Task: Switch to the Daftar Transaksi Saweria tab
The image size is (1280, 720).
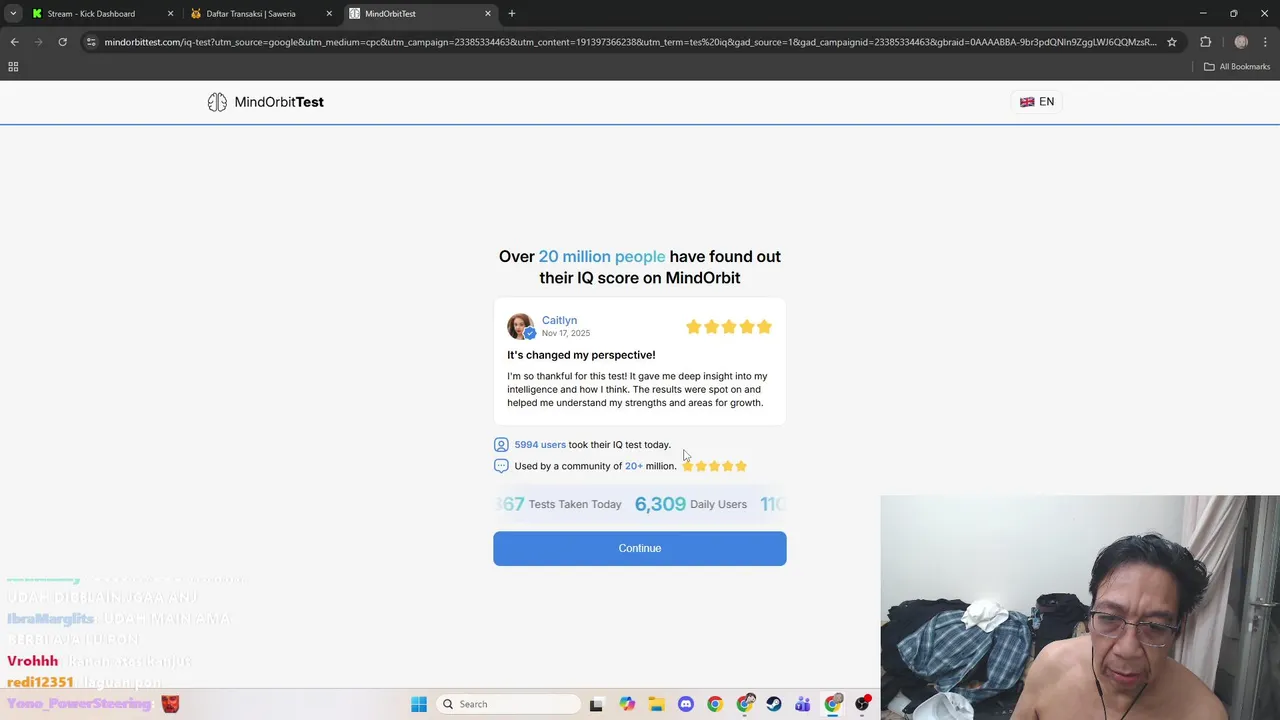Action: point(250,14)
